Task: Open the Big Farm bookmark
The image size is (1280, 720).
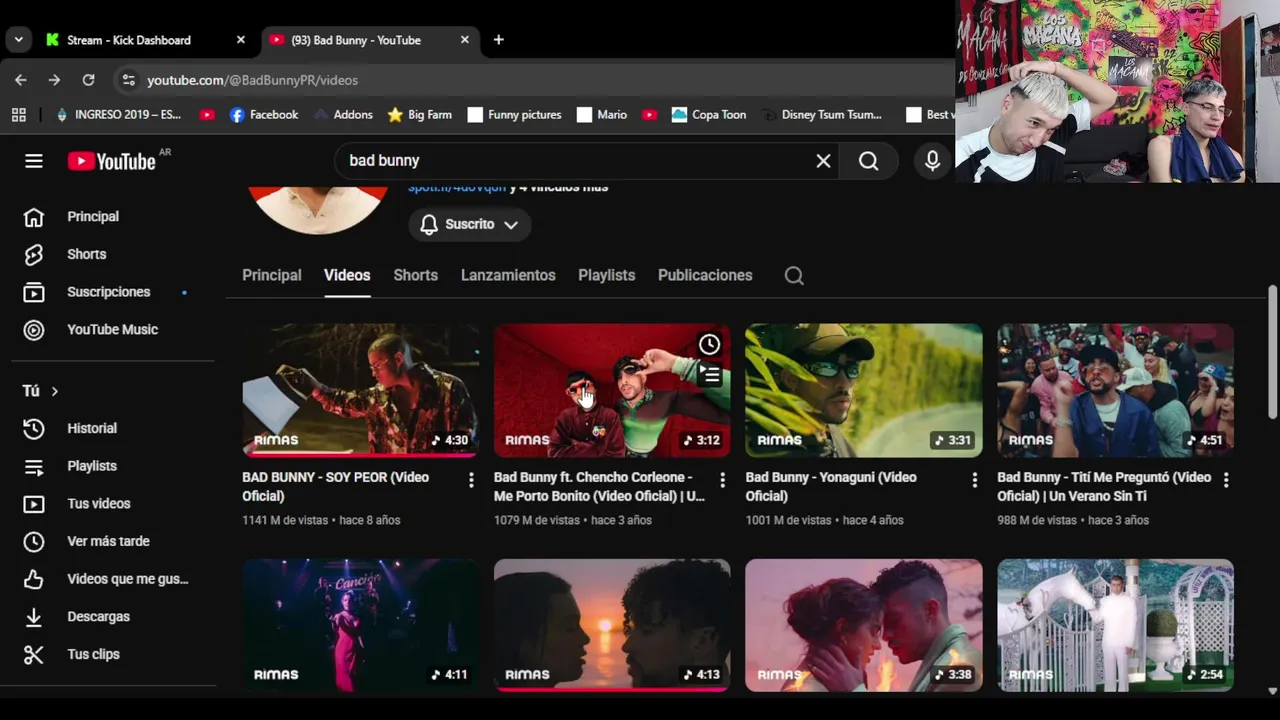Action: point(420,115)
